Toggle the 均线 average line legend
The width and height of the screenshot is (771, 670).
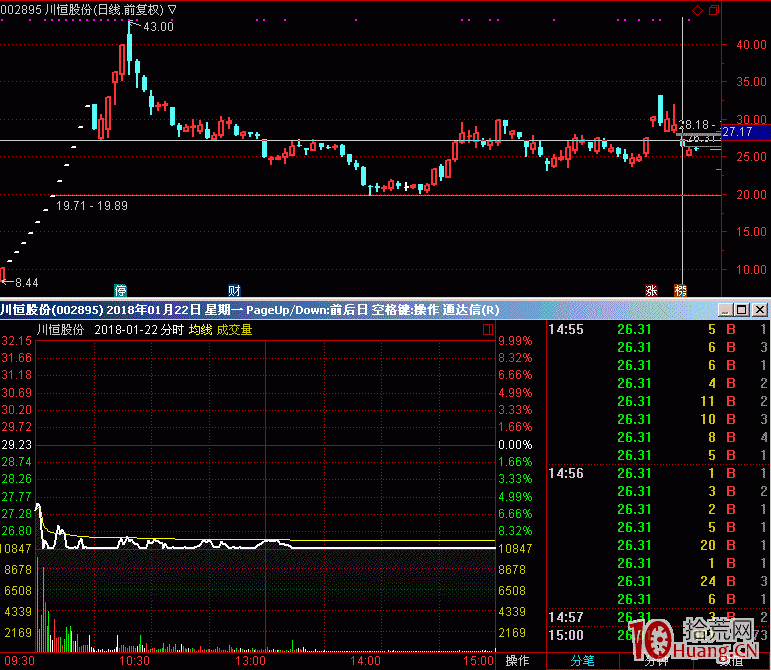[200, 330]
